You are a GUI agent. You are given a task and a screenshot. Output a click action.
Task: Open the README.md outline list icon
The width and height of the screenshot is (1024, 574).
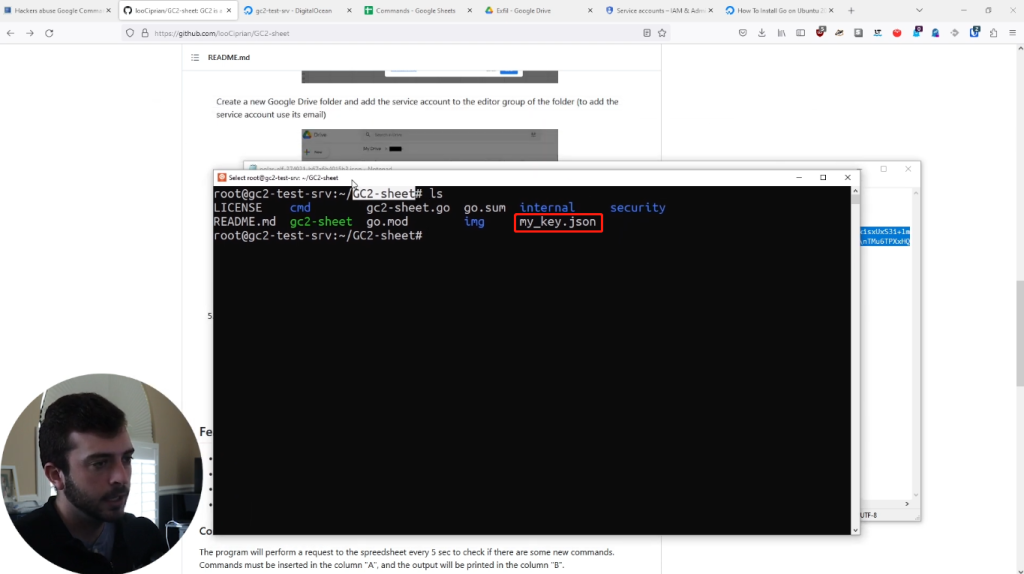195,57
